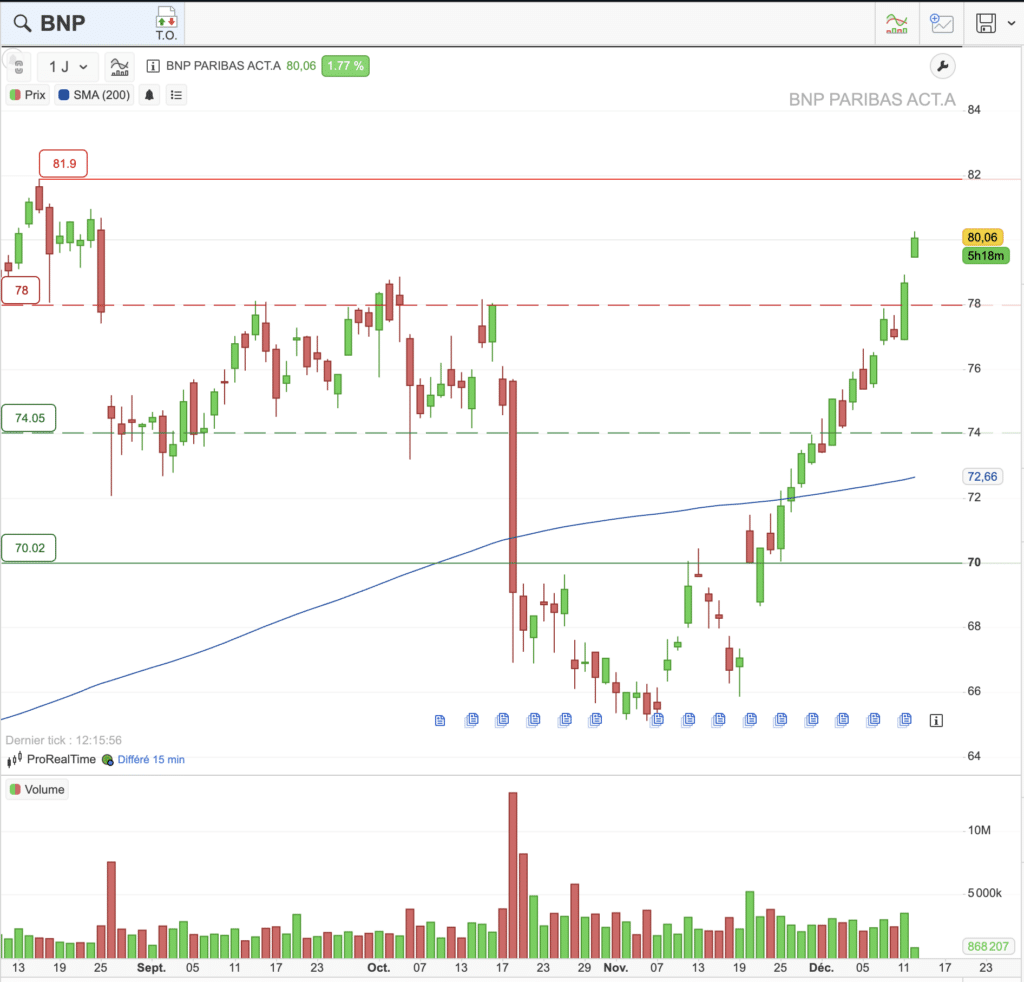Viewport: 1024px width, 982px height.
Task: Click the boxed info icon right of news markers
Action: point(935,719)
